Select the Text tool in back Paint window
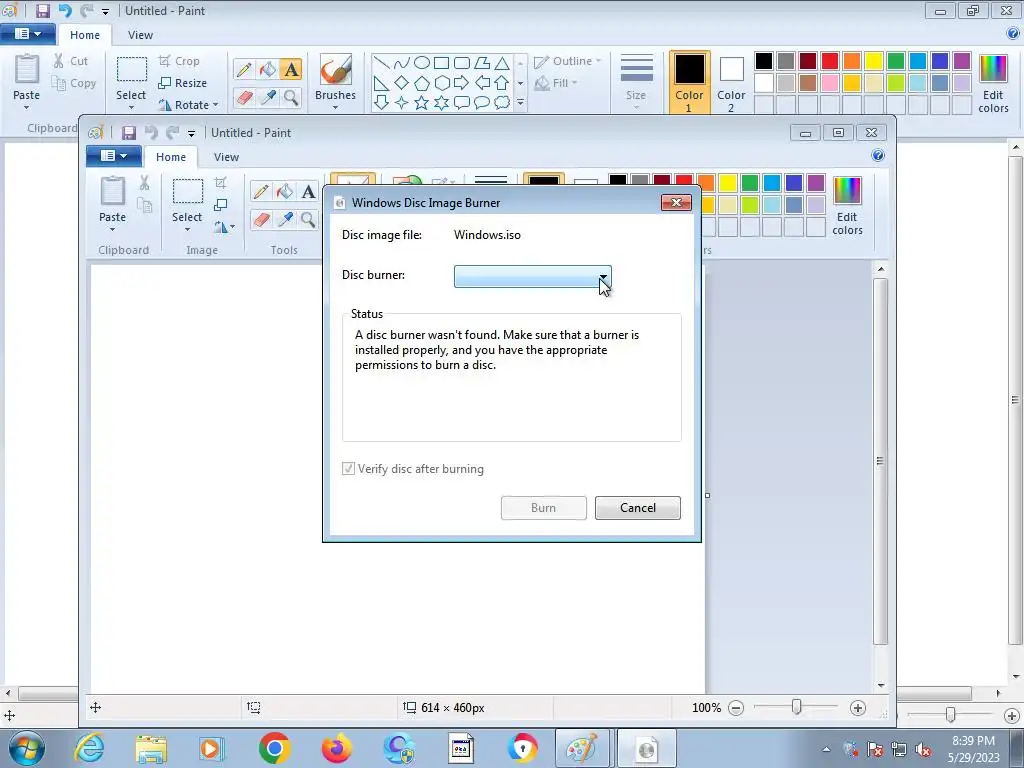Viewport: 1024px width, 768px height. pos(291,69)
